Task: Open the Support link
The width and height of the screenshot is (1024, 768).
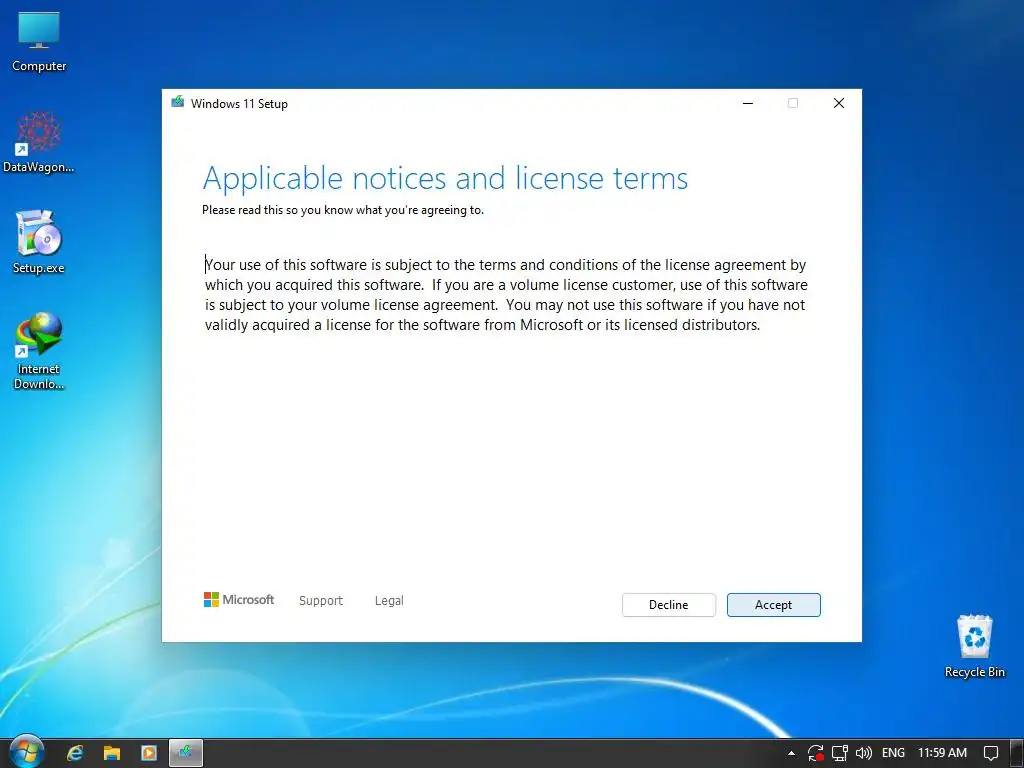Action: (321, 600)
